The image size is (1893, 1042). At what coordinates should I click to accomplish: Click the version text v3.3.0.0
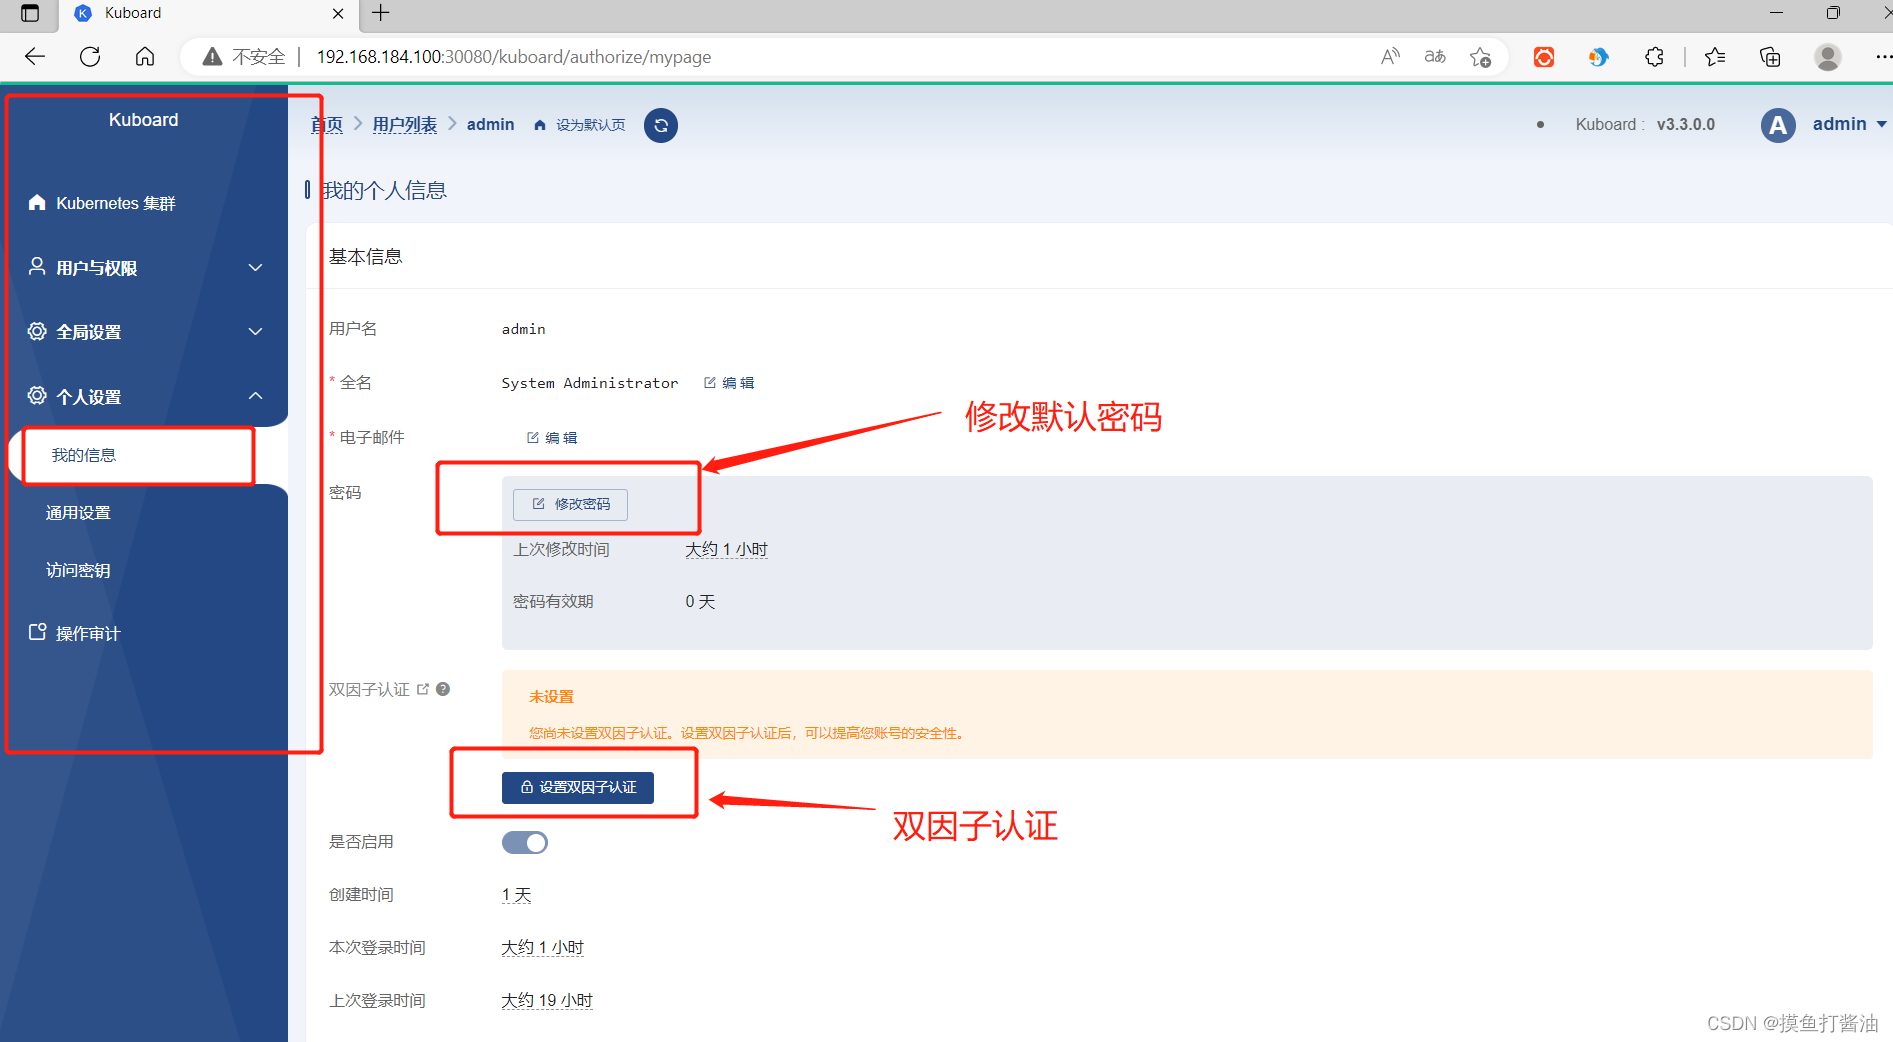click(x=1686, y=124)
